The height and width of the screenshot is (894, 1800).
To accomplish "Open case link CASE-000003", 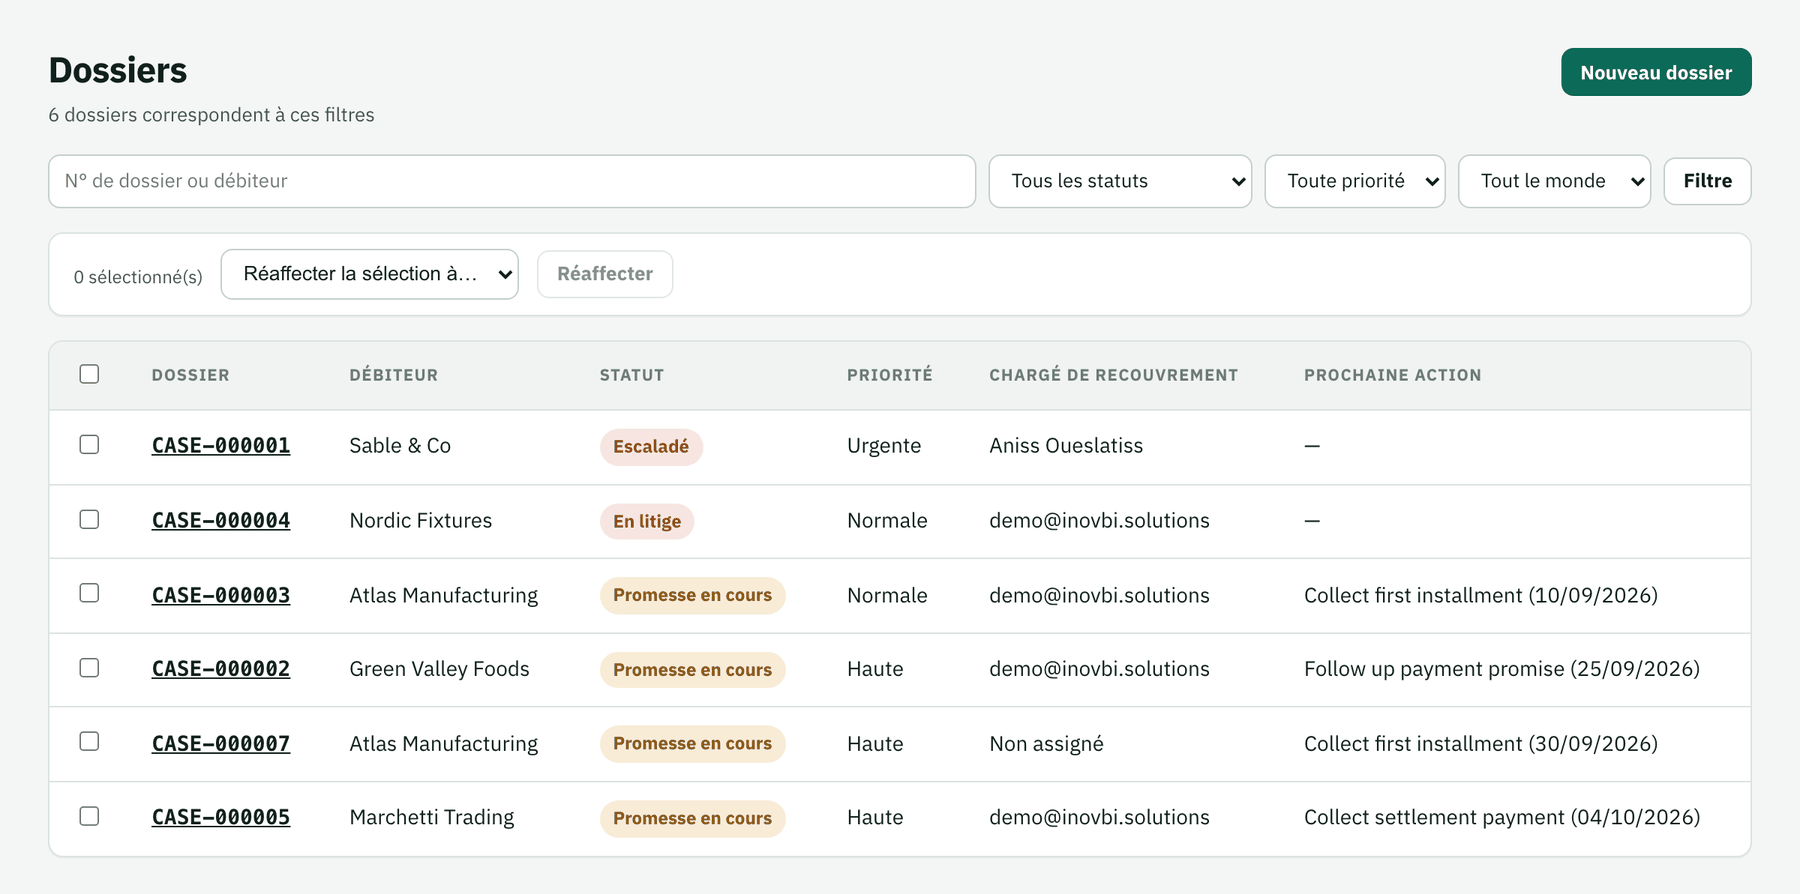I will pos(221,595).
